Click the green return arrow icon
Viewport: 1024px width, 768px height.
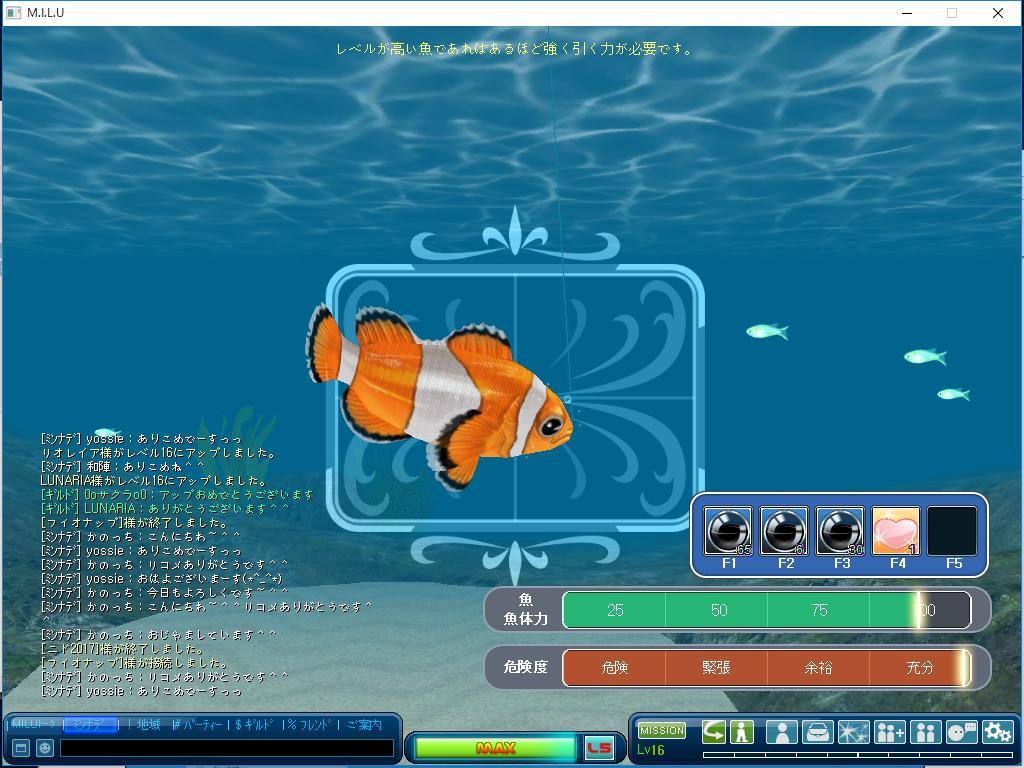(714, 731)
